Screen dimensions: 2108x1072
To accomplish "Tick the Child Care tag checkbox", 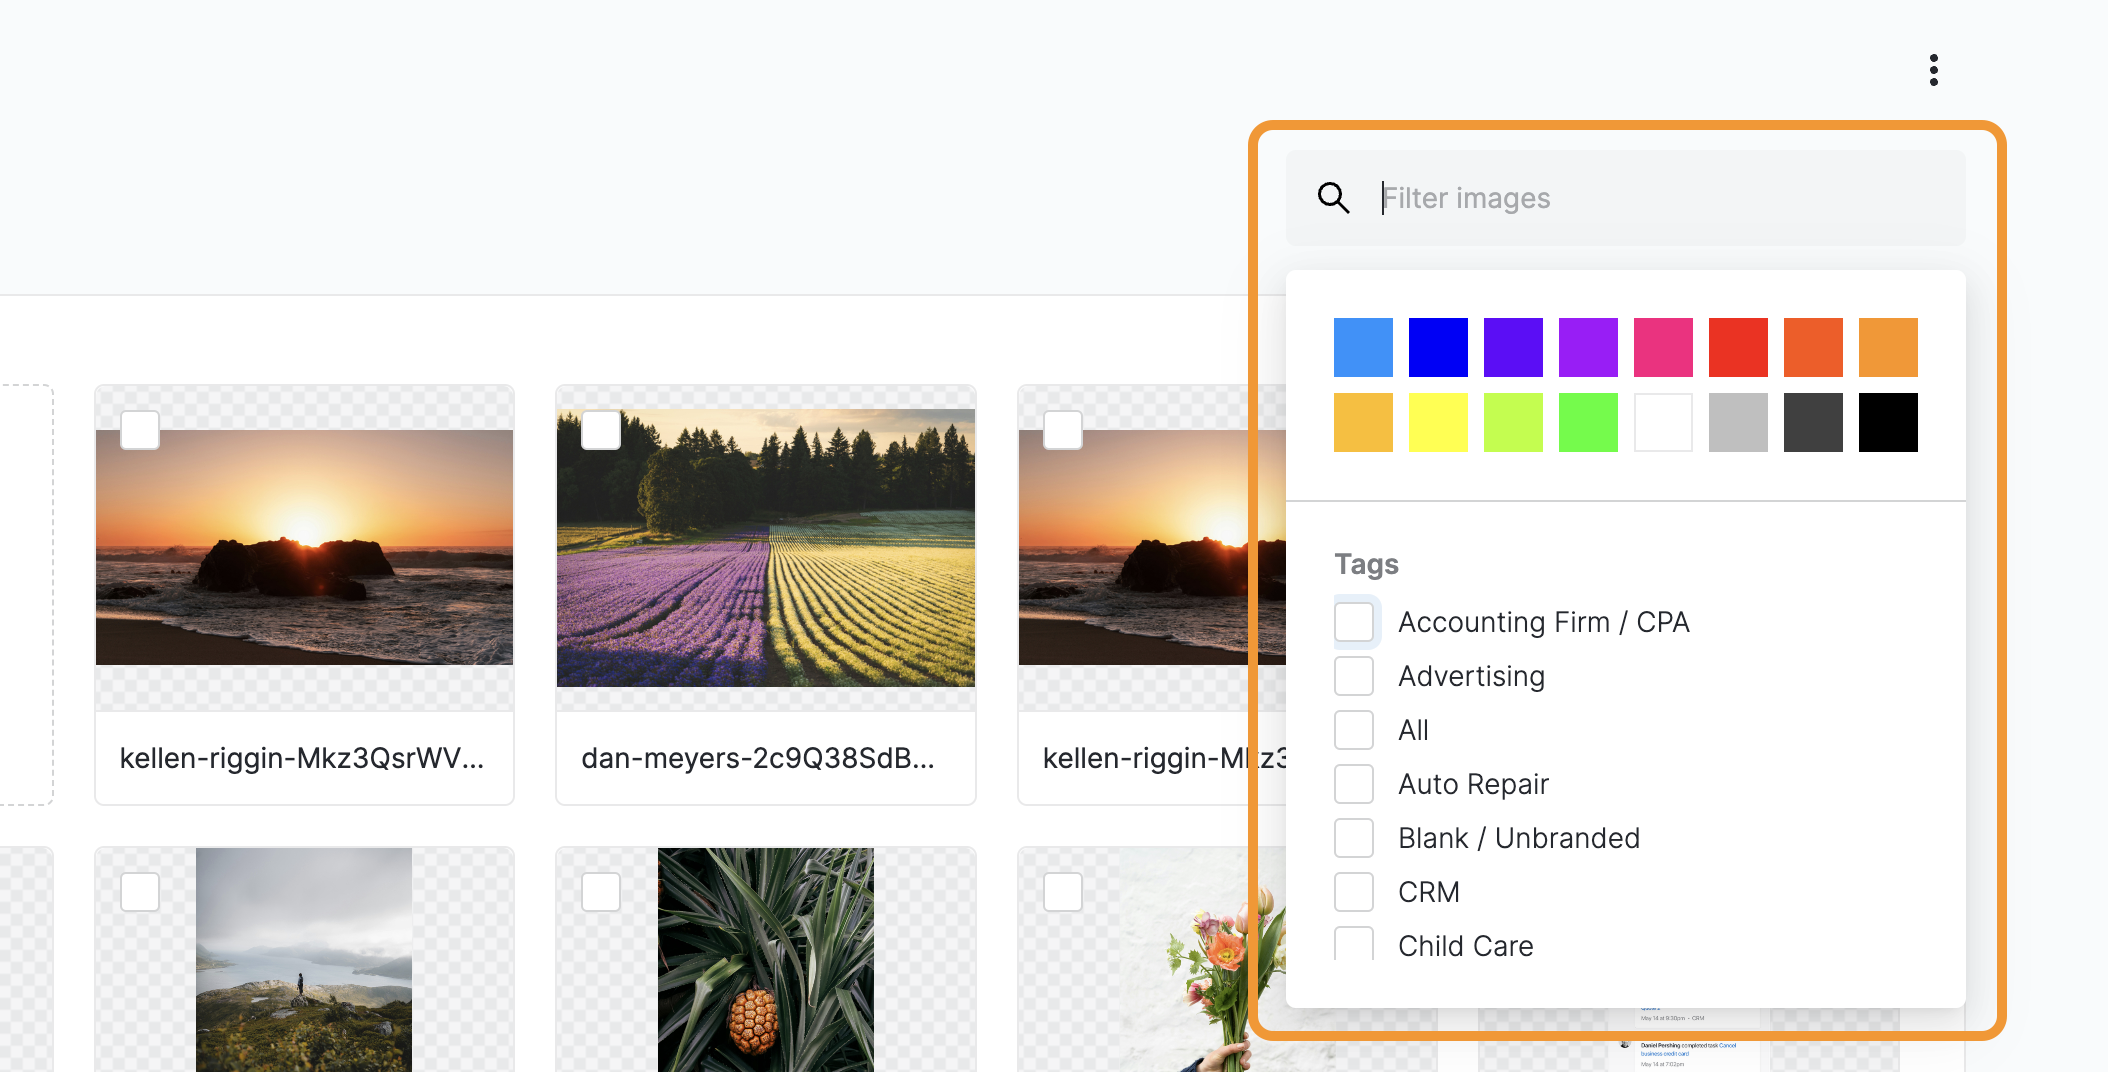I will 1354,944.
